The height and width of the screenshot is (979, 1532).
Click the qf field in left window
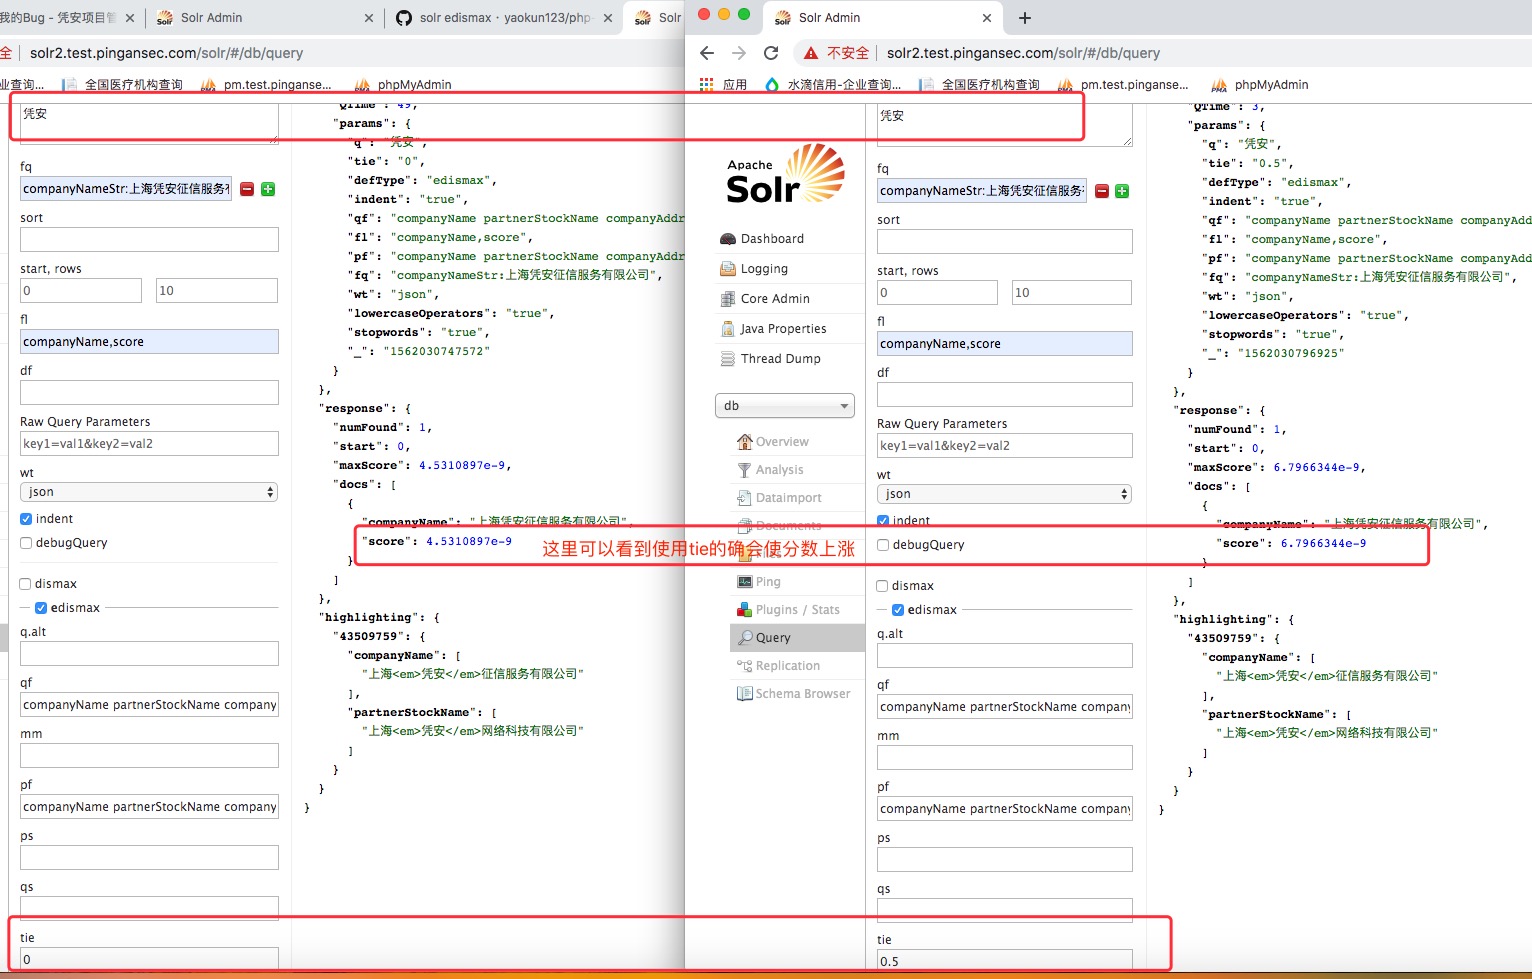pyautogui.click(x=149, y=705)
